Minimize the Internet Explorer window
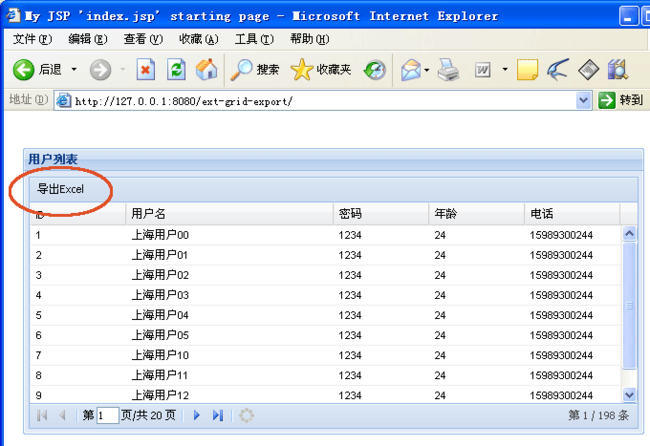 [x=628, y=17]
